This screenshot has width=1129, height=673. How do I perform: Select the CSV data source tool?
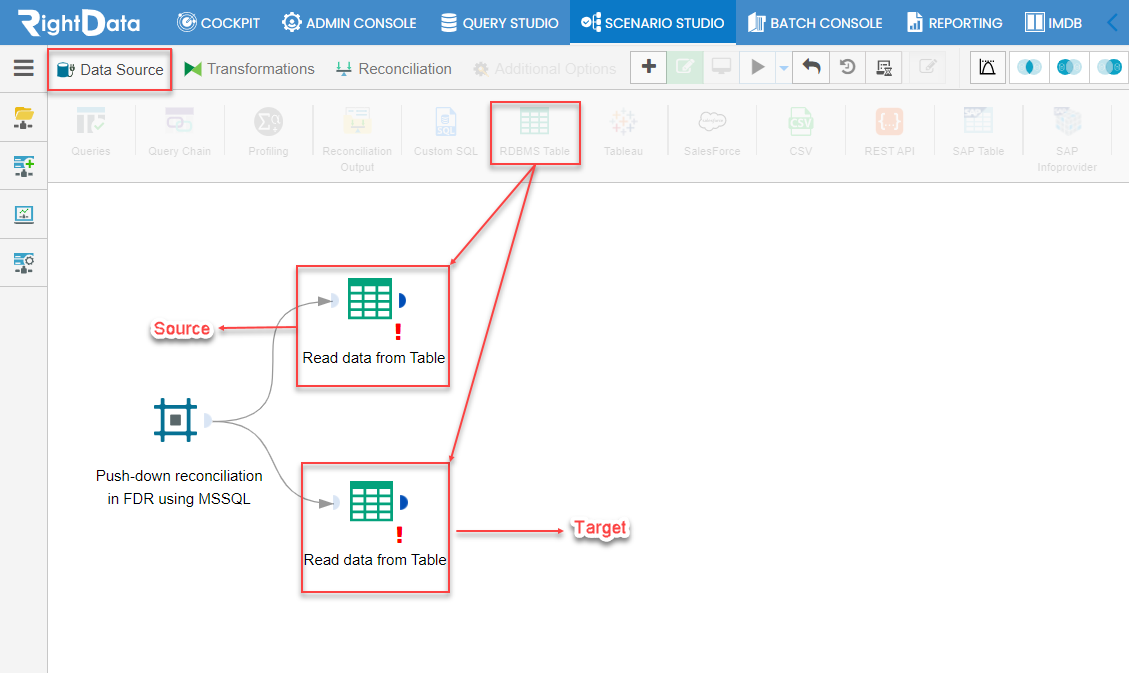pos(801,132)
